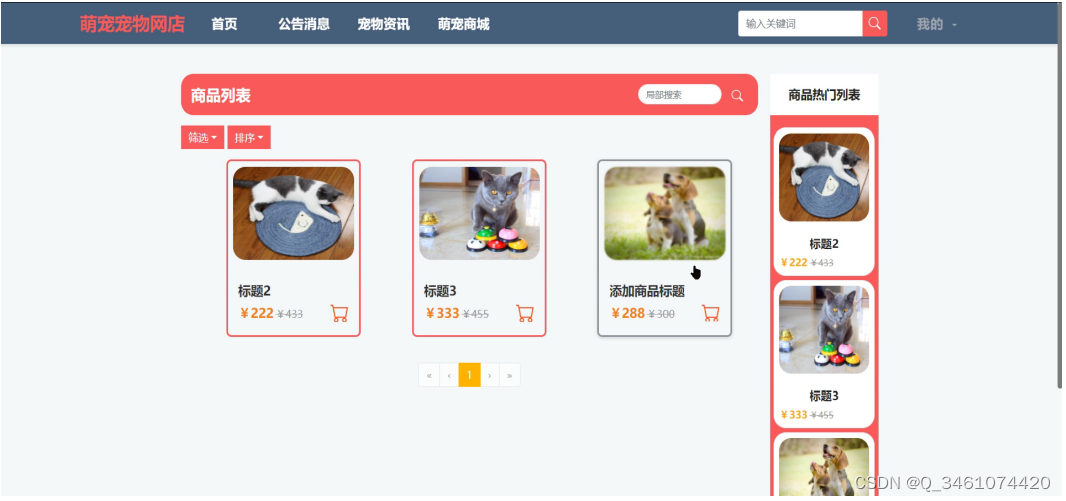Jump to last page using » pagination arrow
Image resolution: width=1066 pixels, height=501 pixels.
[x=510, y=375]
